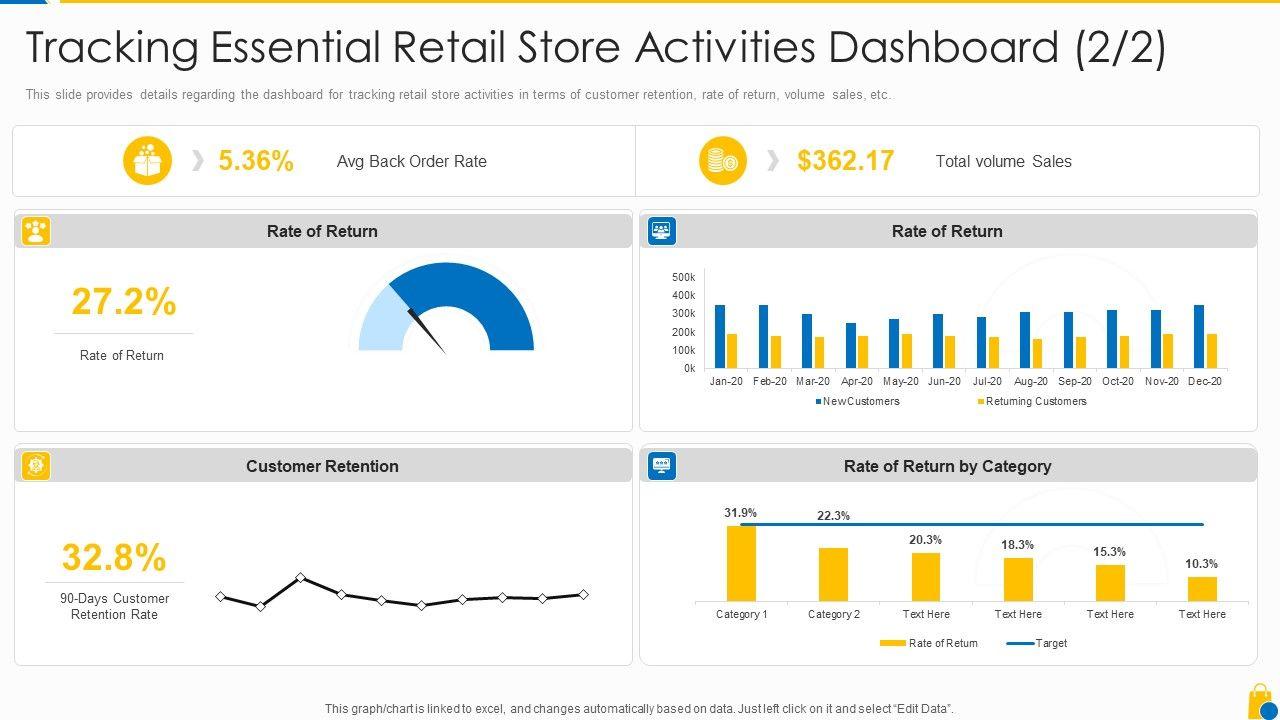Select the Customer Retention panel title
1280x720 pixels.
(322, 466)
